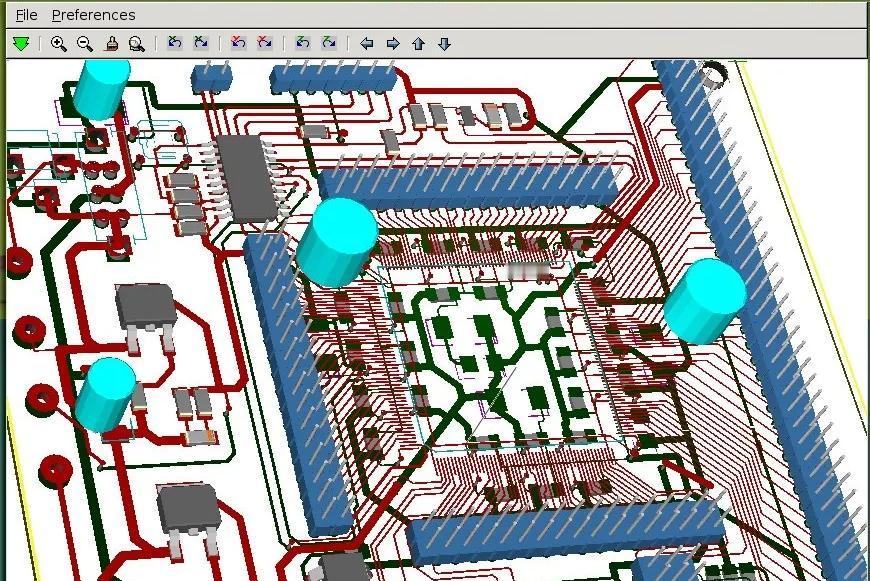The height and width of the screenshot is (581, 870).
Task: Rotate X counter-clockwise (first blue X icon)
Action: point(175,43)
